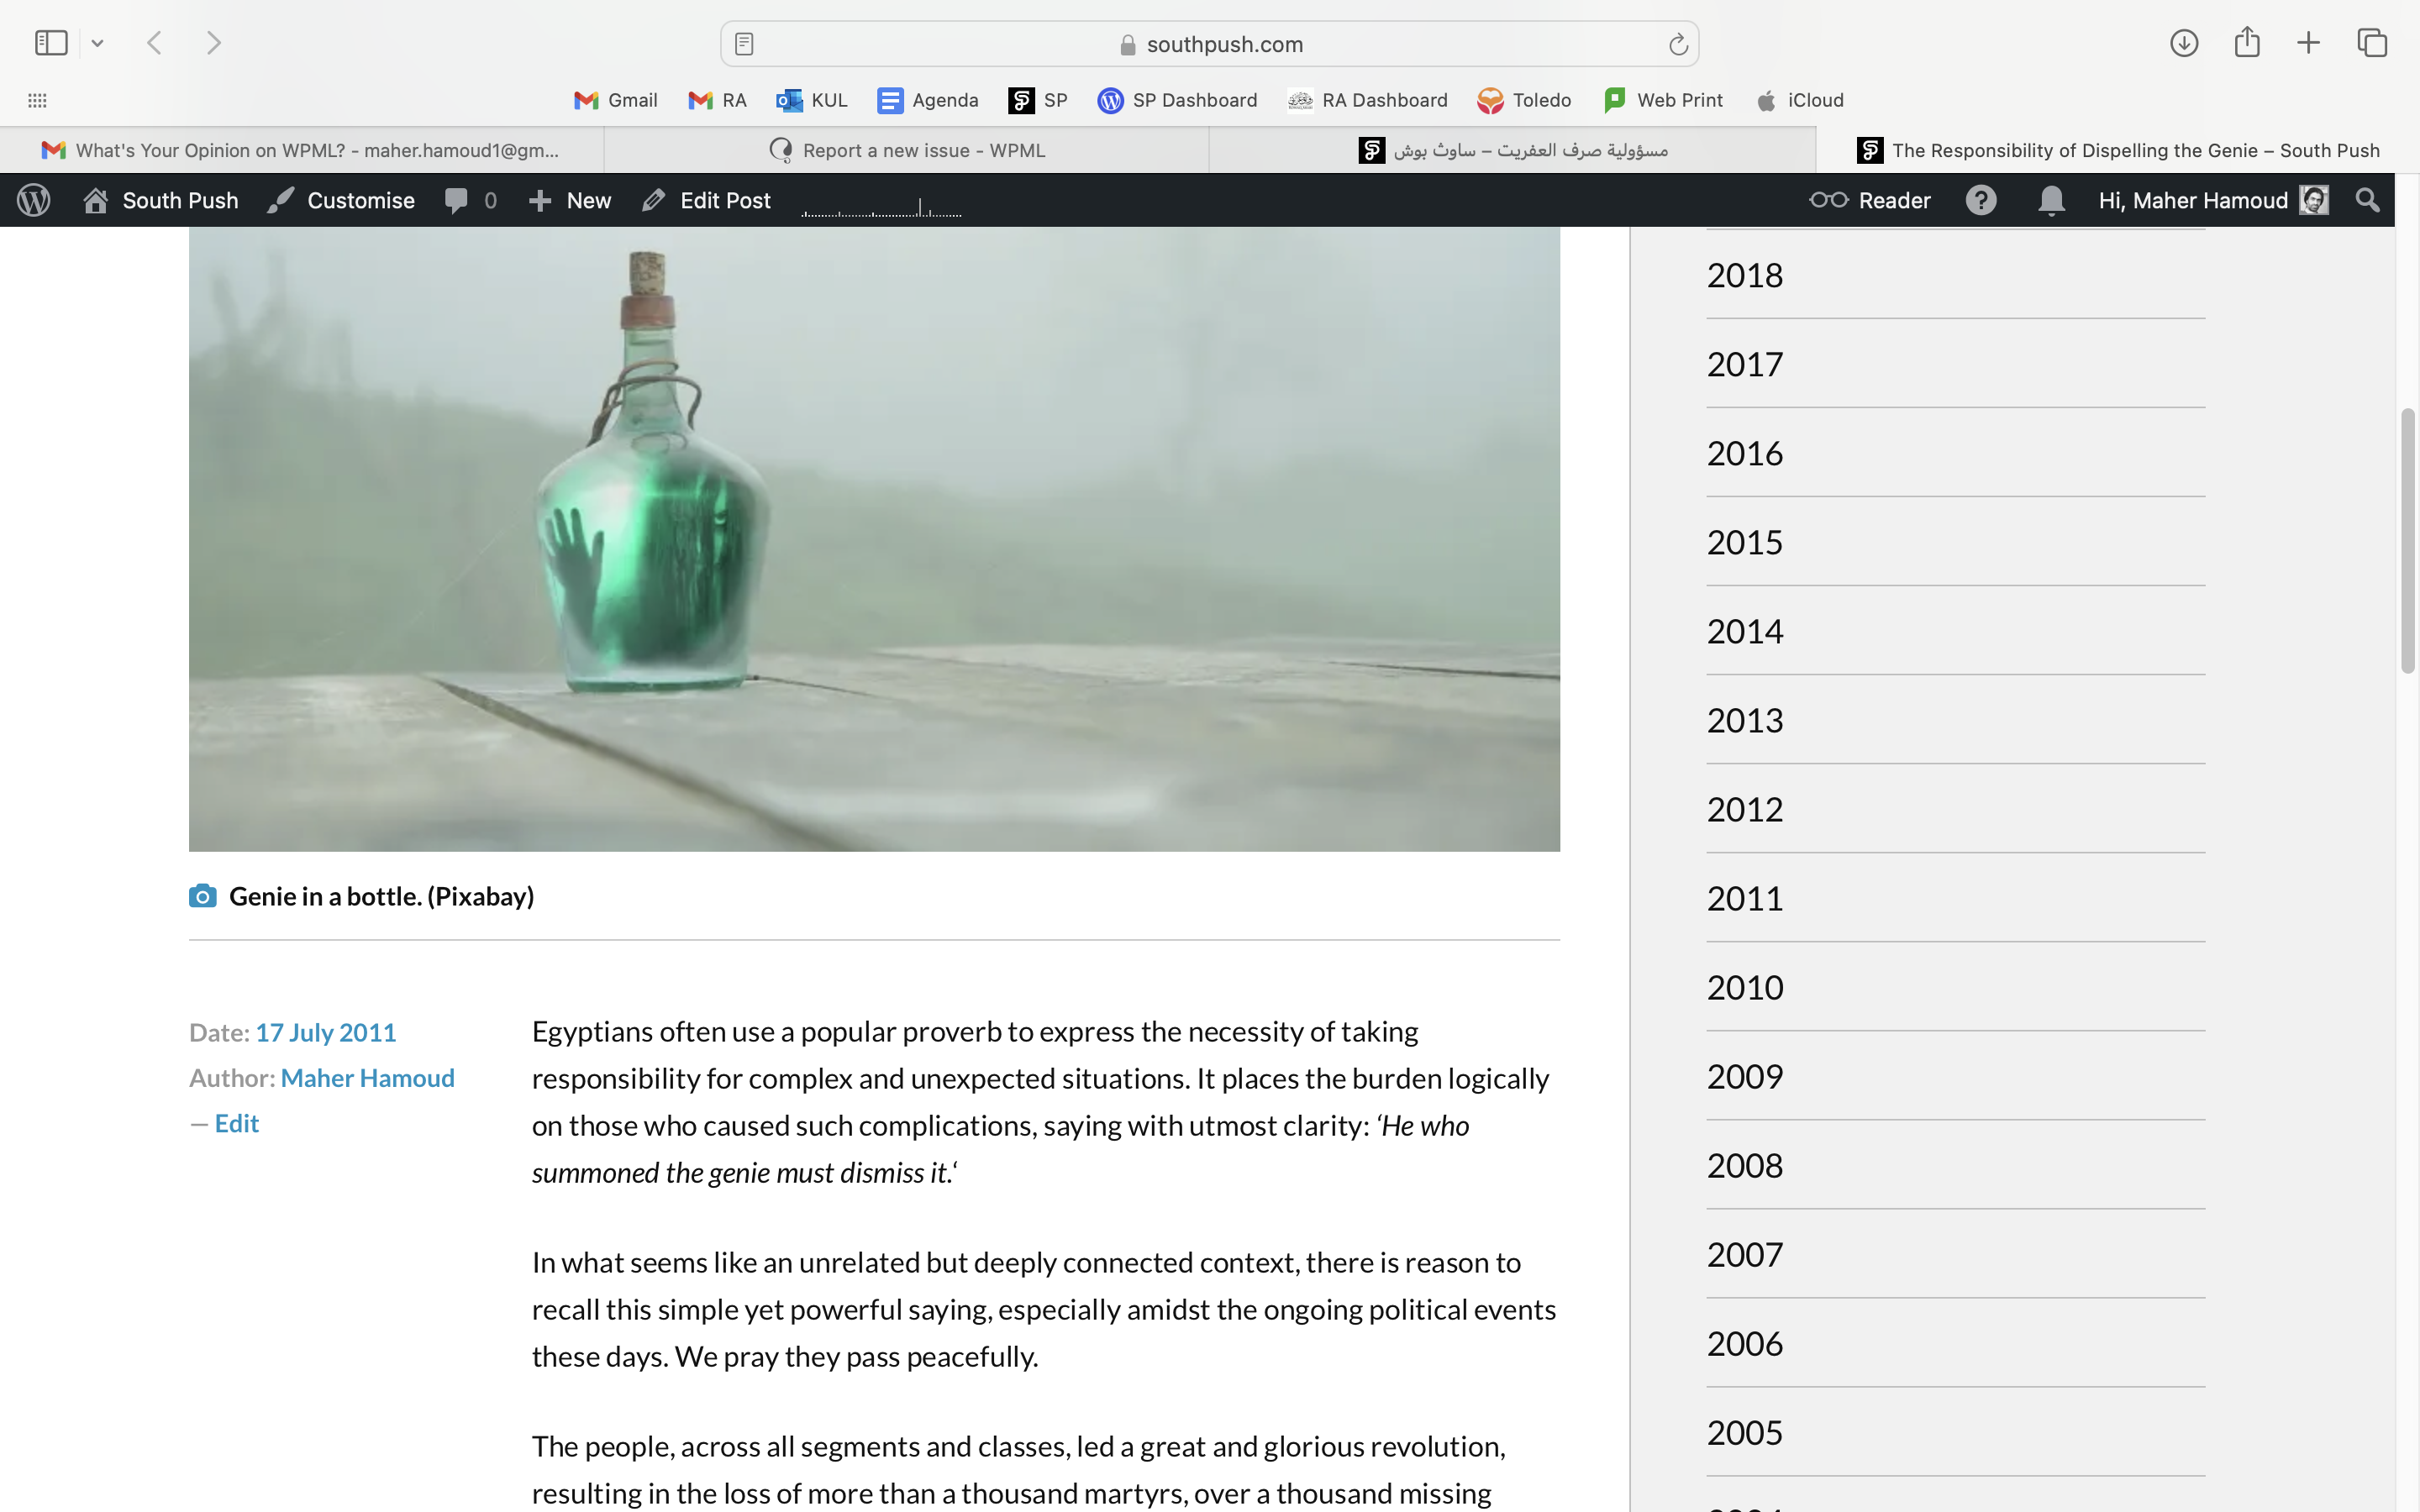Open the 2016 archive link
This screenshot has width=2420, height=1512.
(1745, 453)
